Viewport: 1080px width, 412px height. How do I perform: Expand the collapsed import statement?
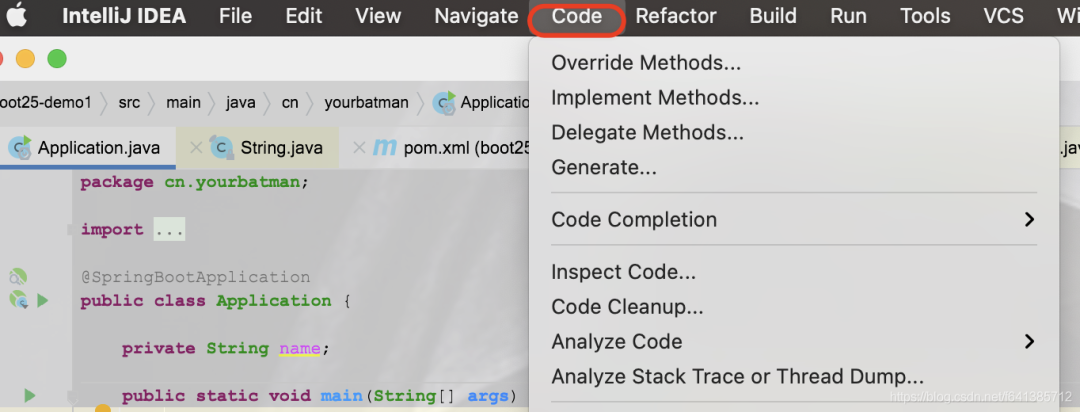169,229
